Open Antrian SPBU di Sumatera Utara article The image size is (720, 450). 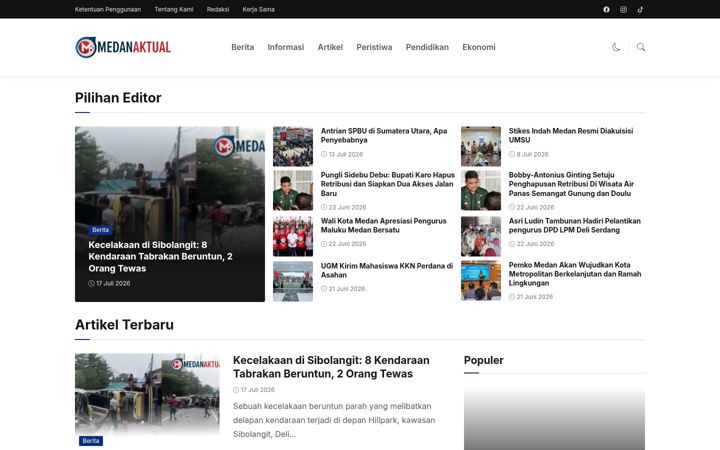[384, 135]
